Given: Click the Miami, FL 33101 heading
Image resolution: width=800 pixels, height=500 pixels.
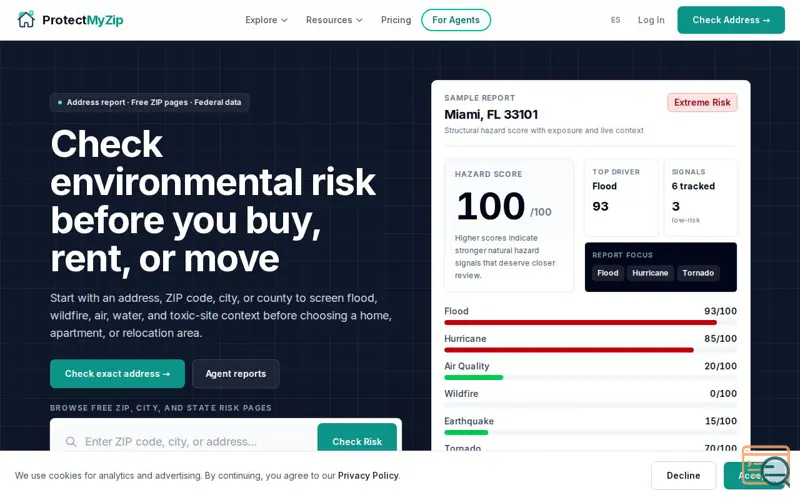Looking at the screenshot, I should pyautogui.click(x=491, y=114).
